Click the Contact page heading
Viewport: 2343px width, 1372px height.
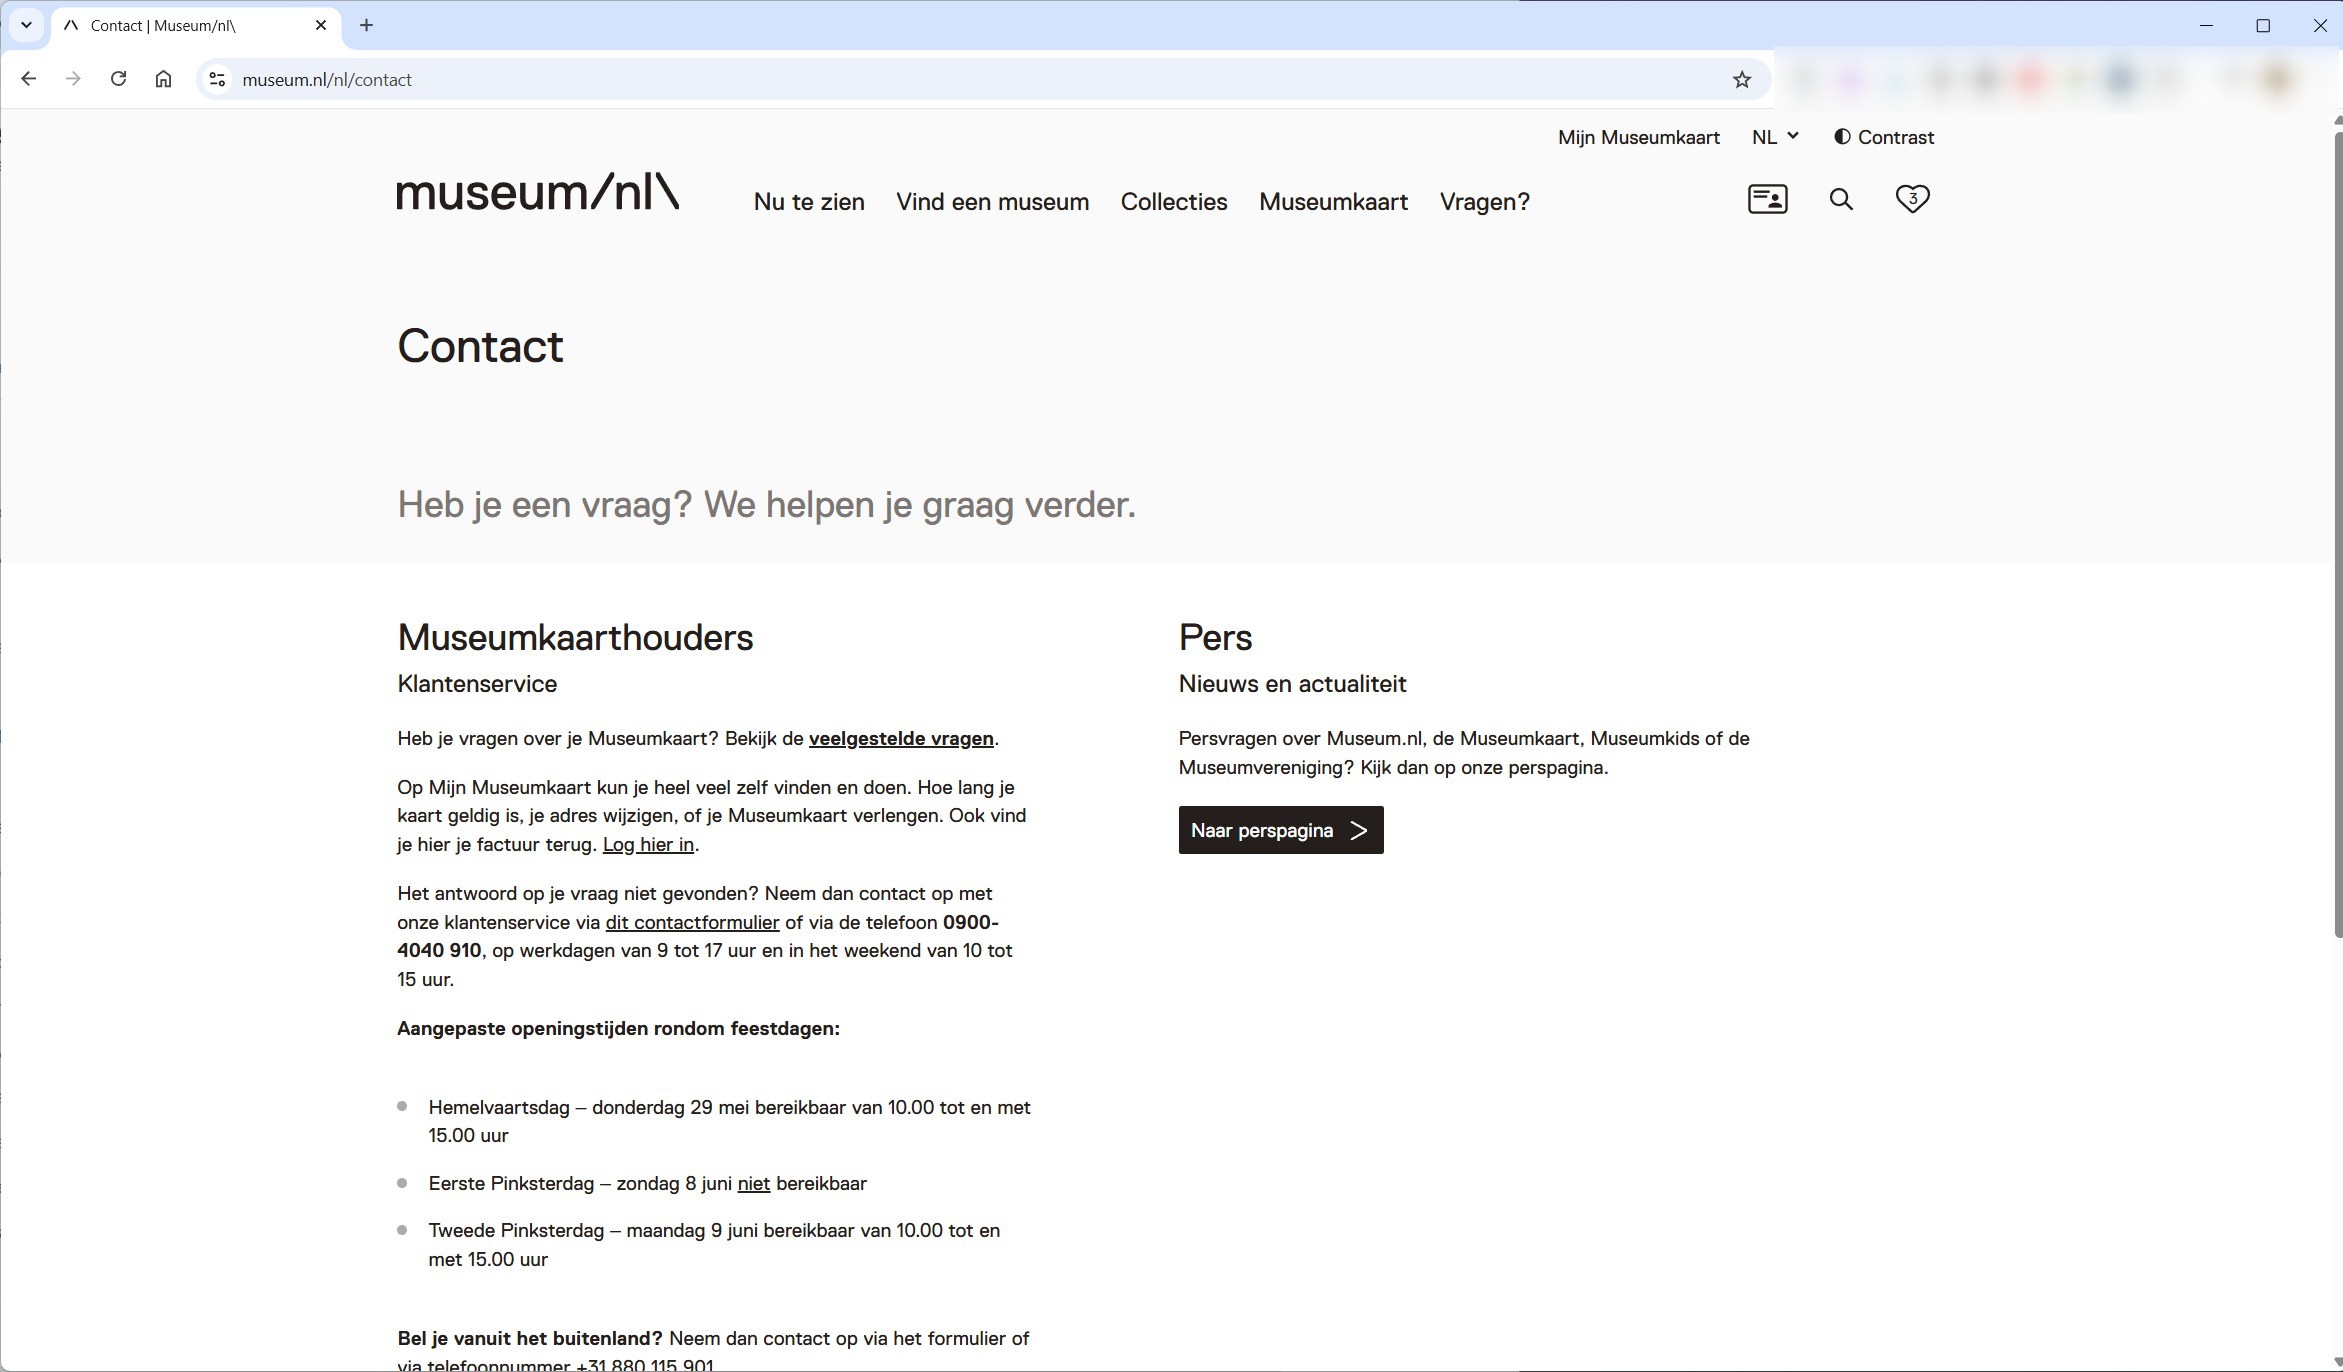[480, 346]
